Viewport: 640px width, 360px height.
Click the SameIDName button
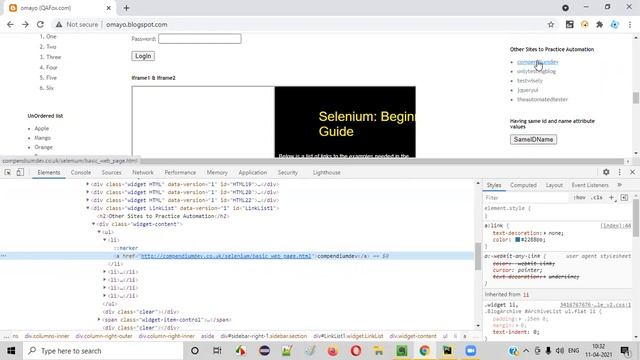tap(533, 140)
